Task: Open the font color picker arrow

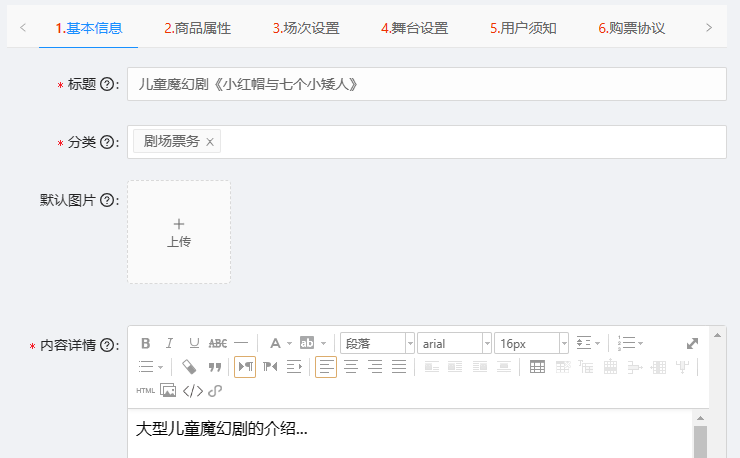Action: pyautogui.click(x=289, y=343)
